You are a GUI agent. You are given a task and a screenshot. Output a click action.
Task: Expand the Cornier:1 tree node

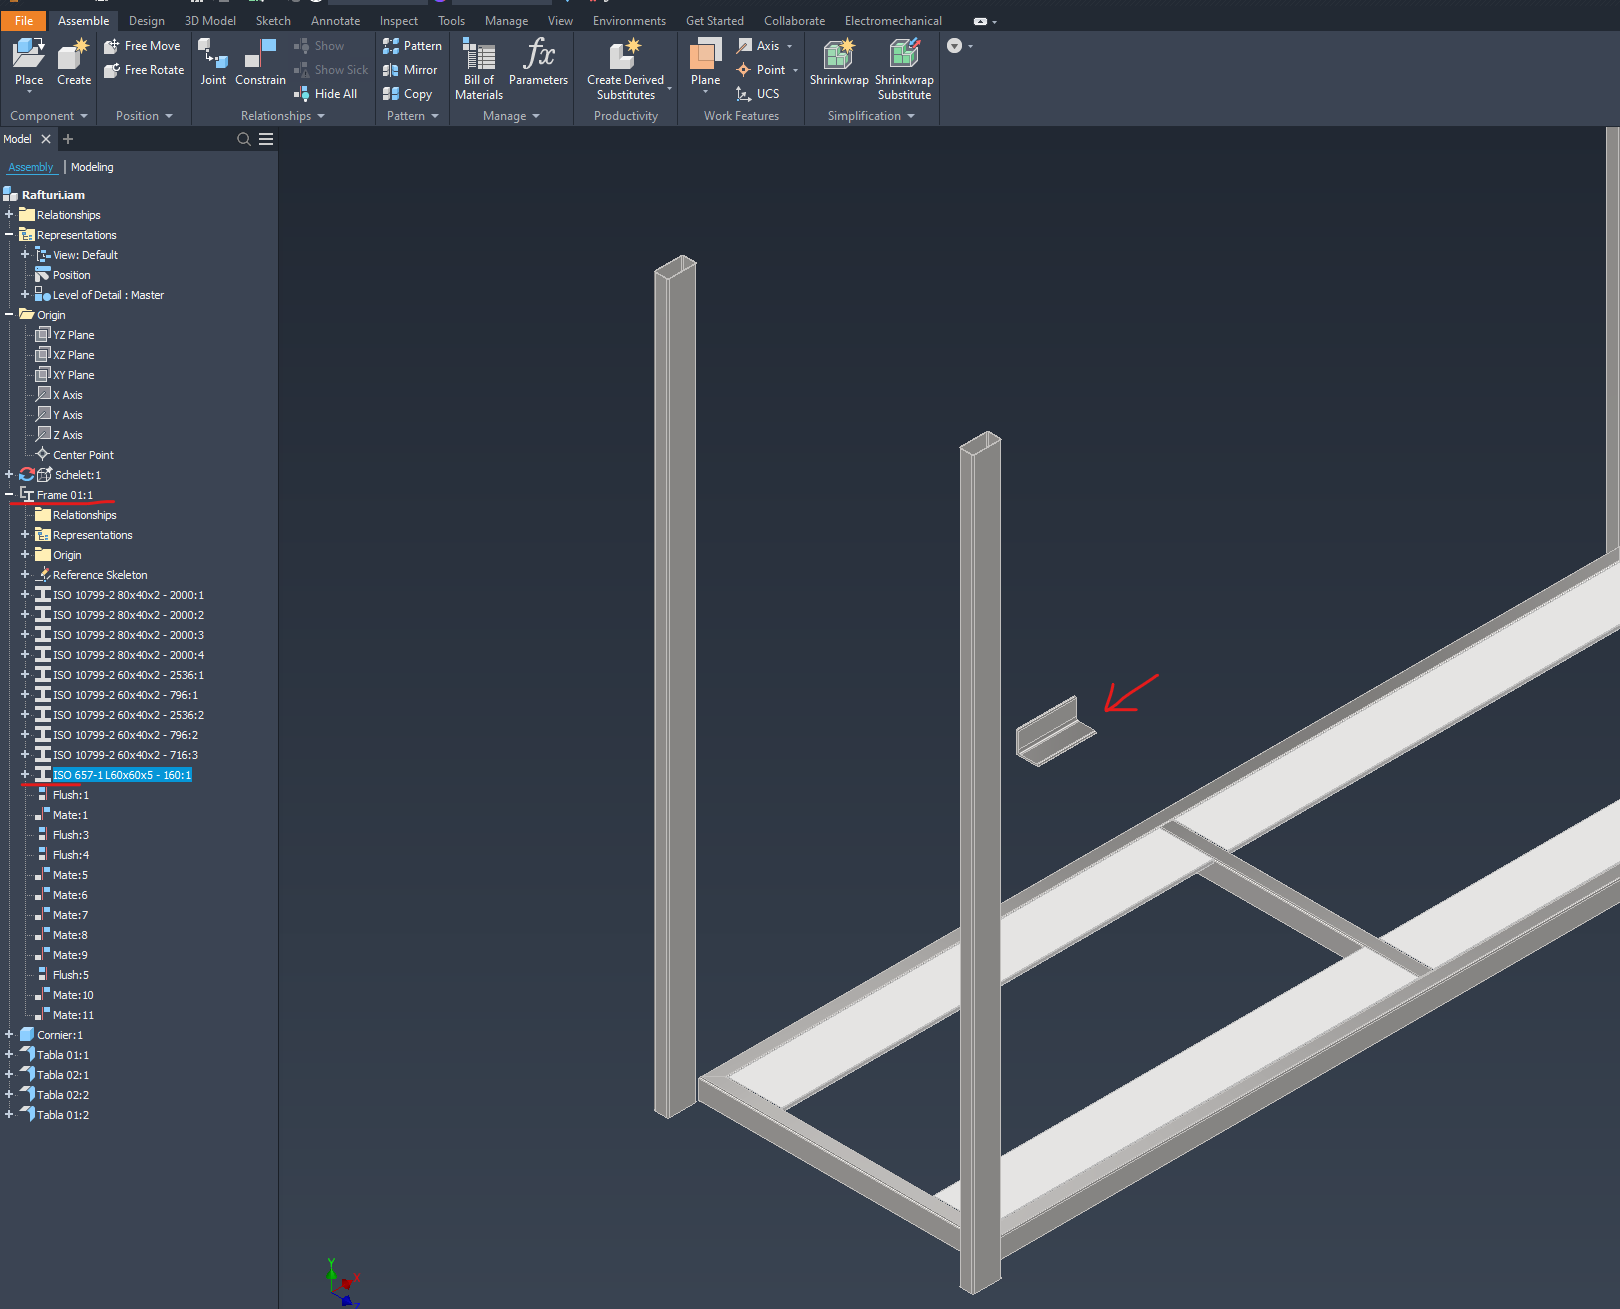click(8, 1034)
